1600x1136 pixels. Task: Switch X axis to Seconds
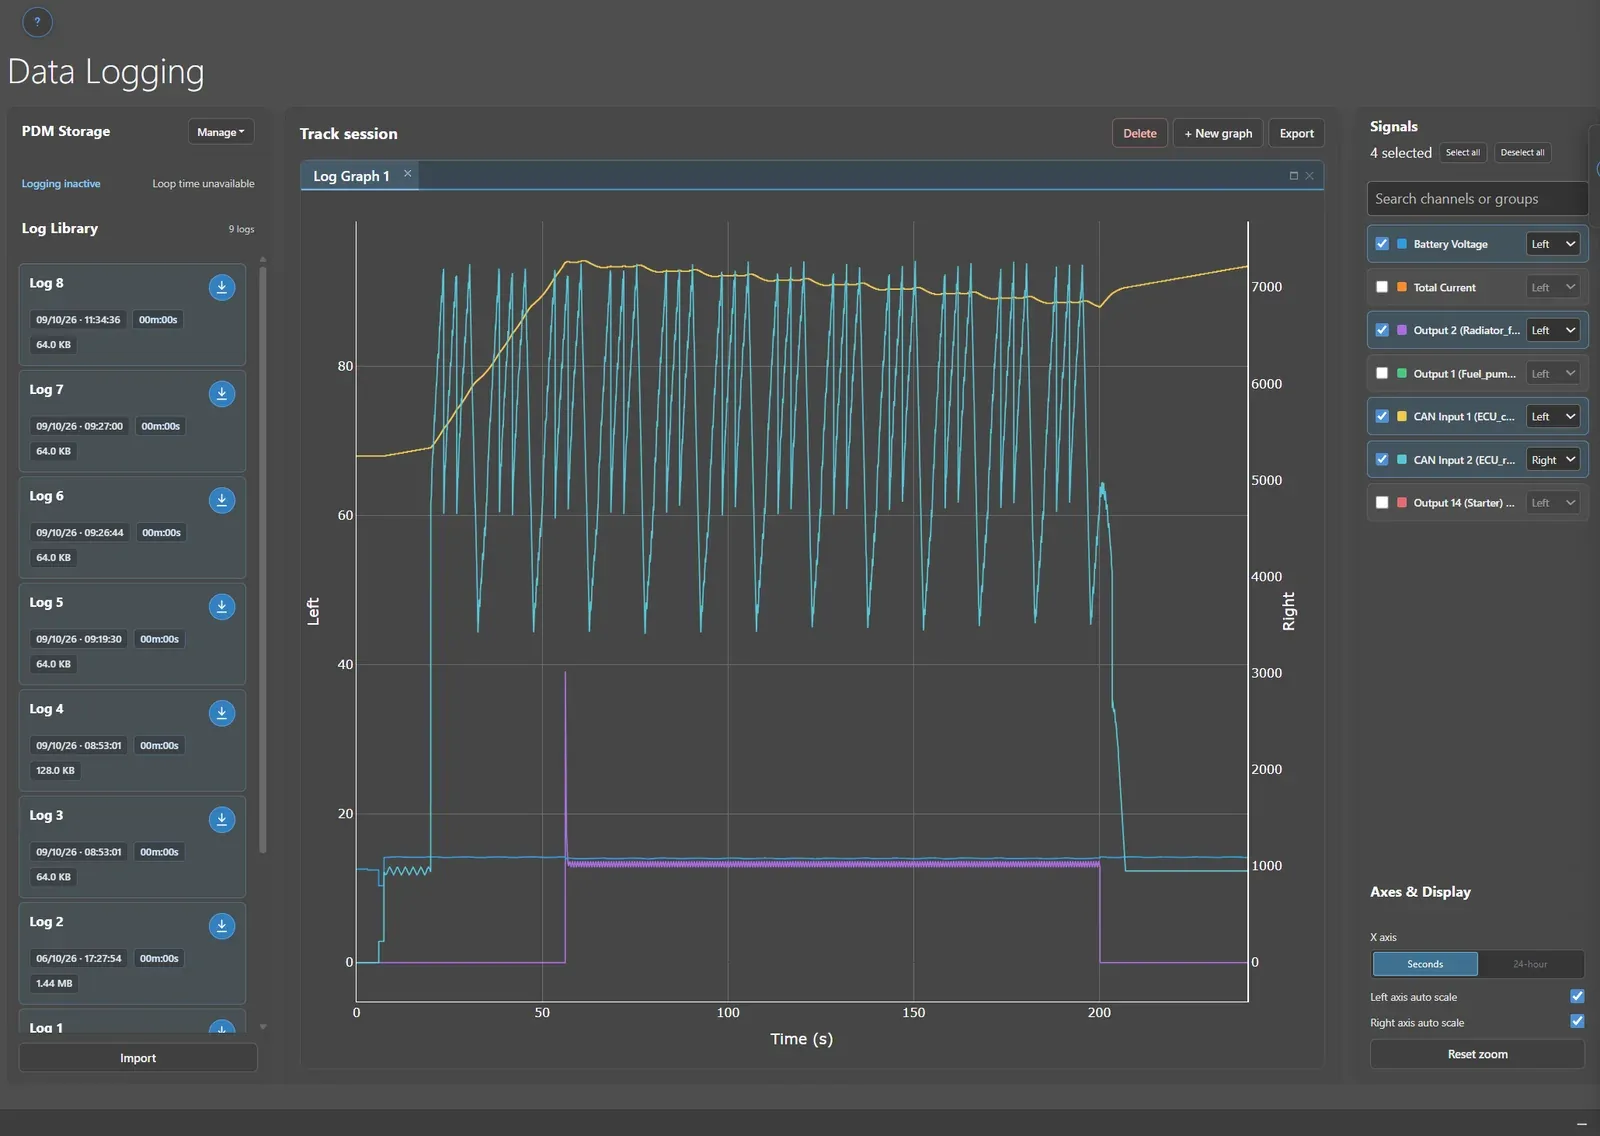click(x=1425, y=964)
